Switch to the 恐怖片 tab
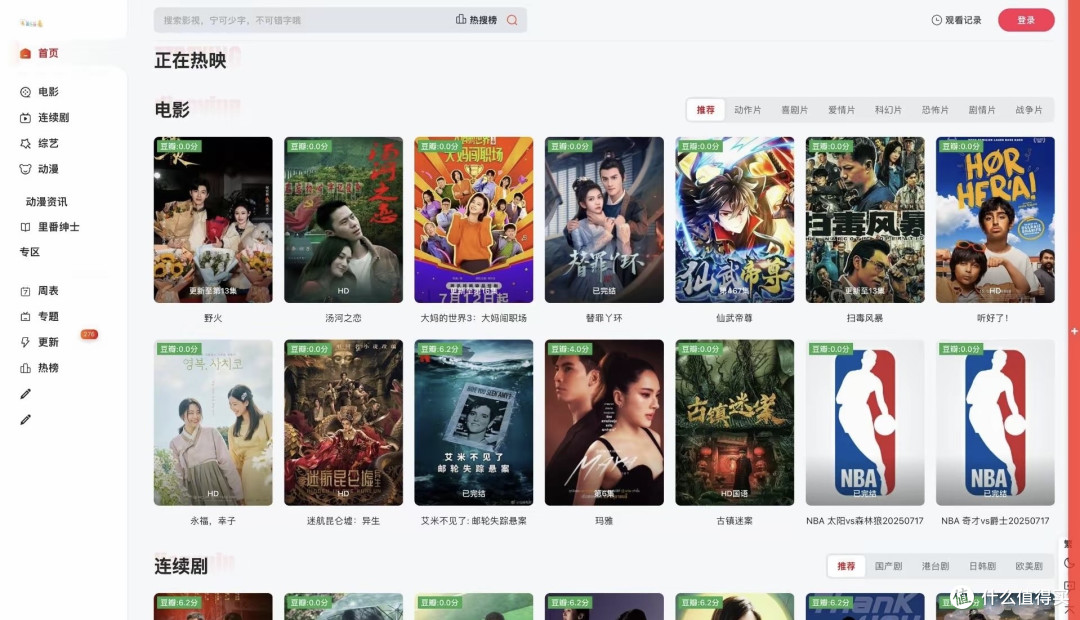1080x620 pixels. [x=935, y=110]
